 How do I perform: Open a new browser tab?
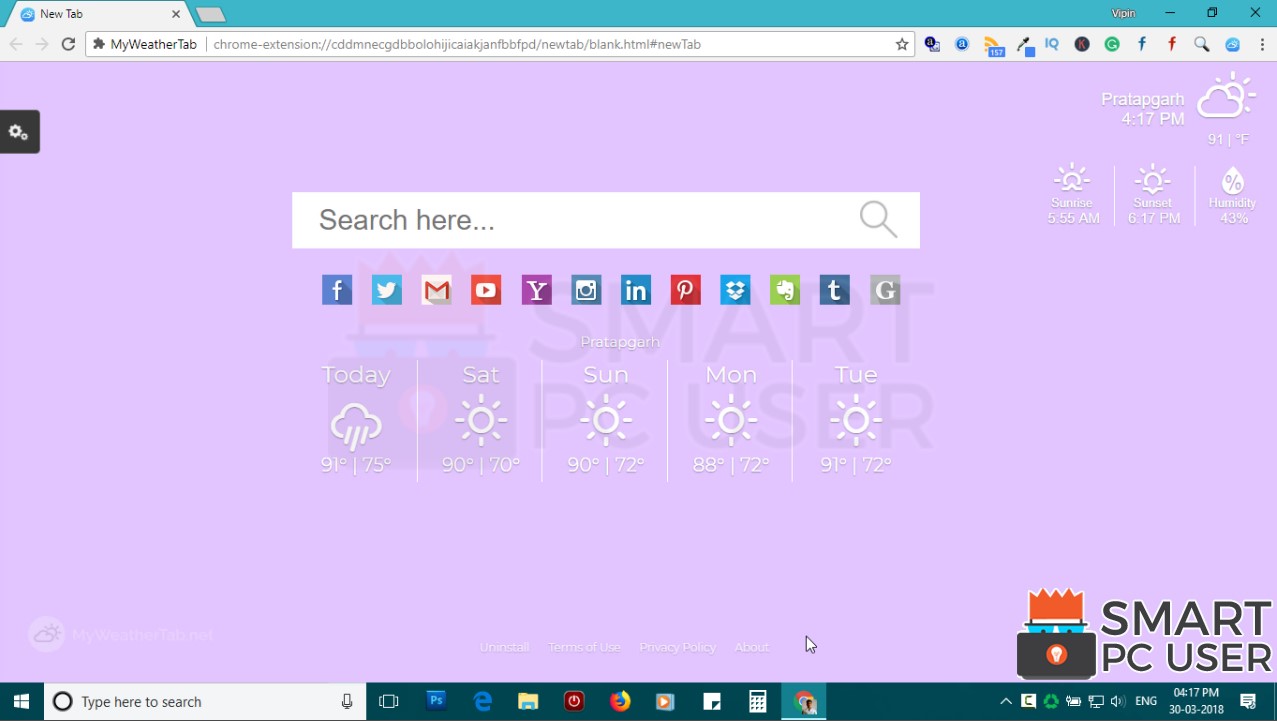pos(210,14)
